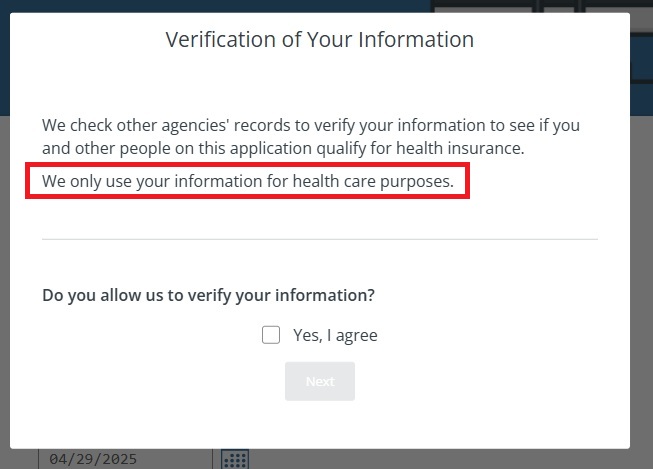Click the red-highlighted health care purposes sentence
This screenshot has height=469, width=653.
click(x=248, y=181)
